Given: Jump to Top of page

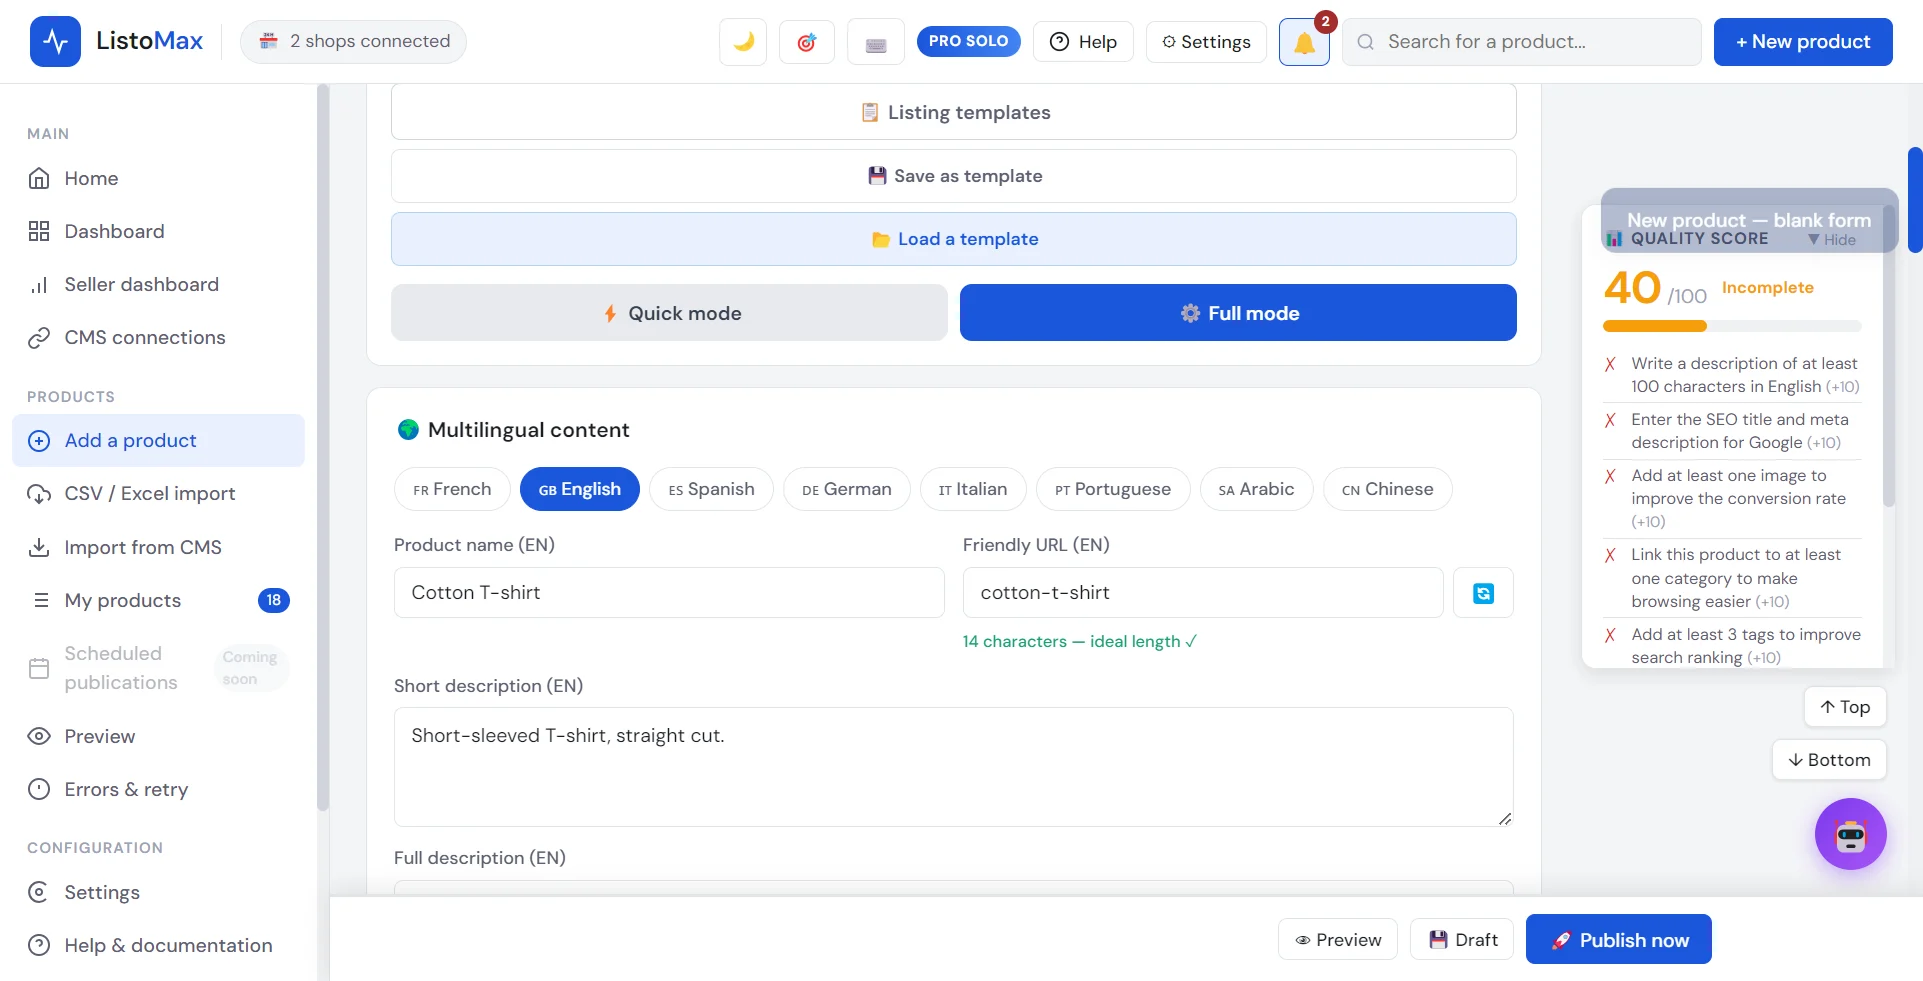Looking at the screenshot, I should point(1845,707).
